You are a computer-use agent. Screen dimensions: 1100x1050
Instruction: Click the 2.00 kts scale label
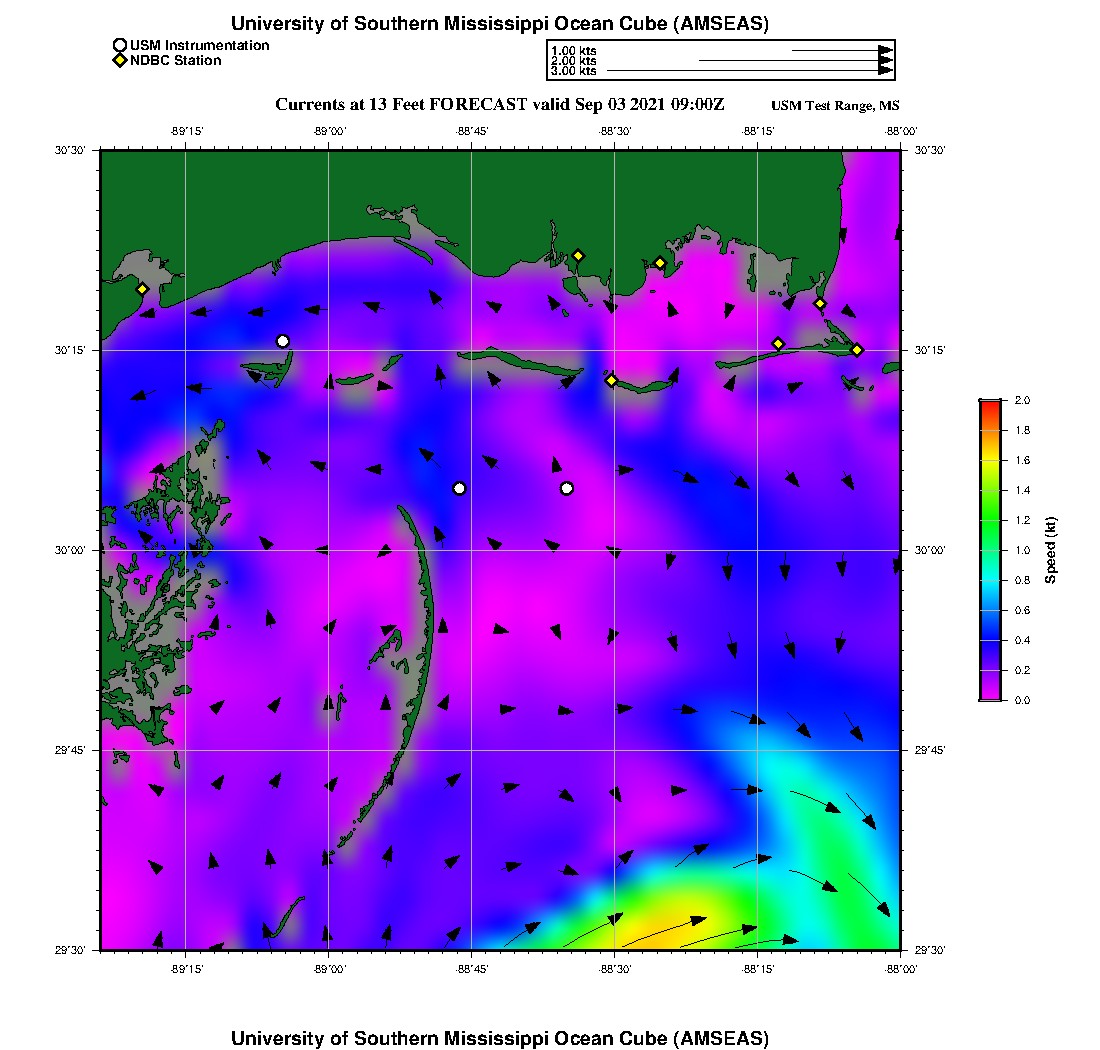point(573,61)
